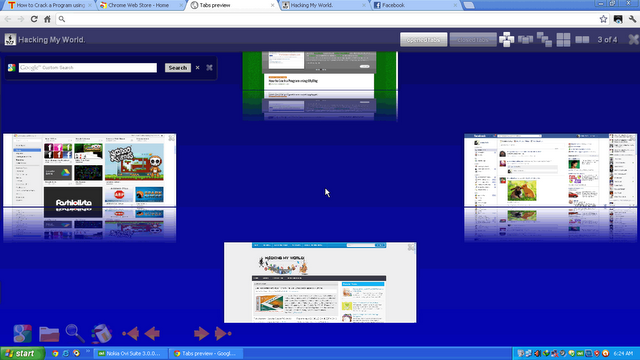
Task: Open Google search icon in bottom toolbar
Action: click(x=22, y=333)
